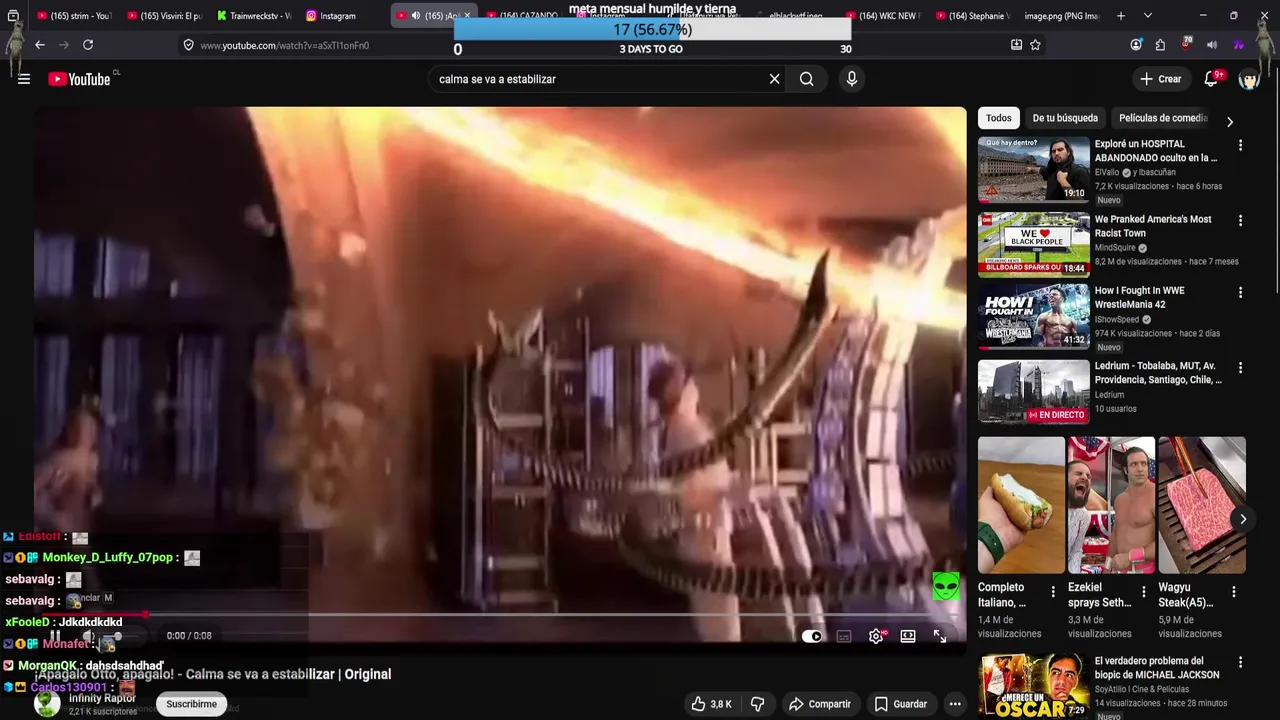
Task: Click the Compartir button
Action: tap(819, 704)
